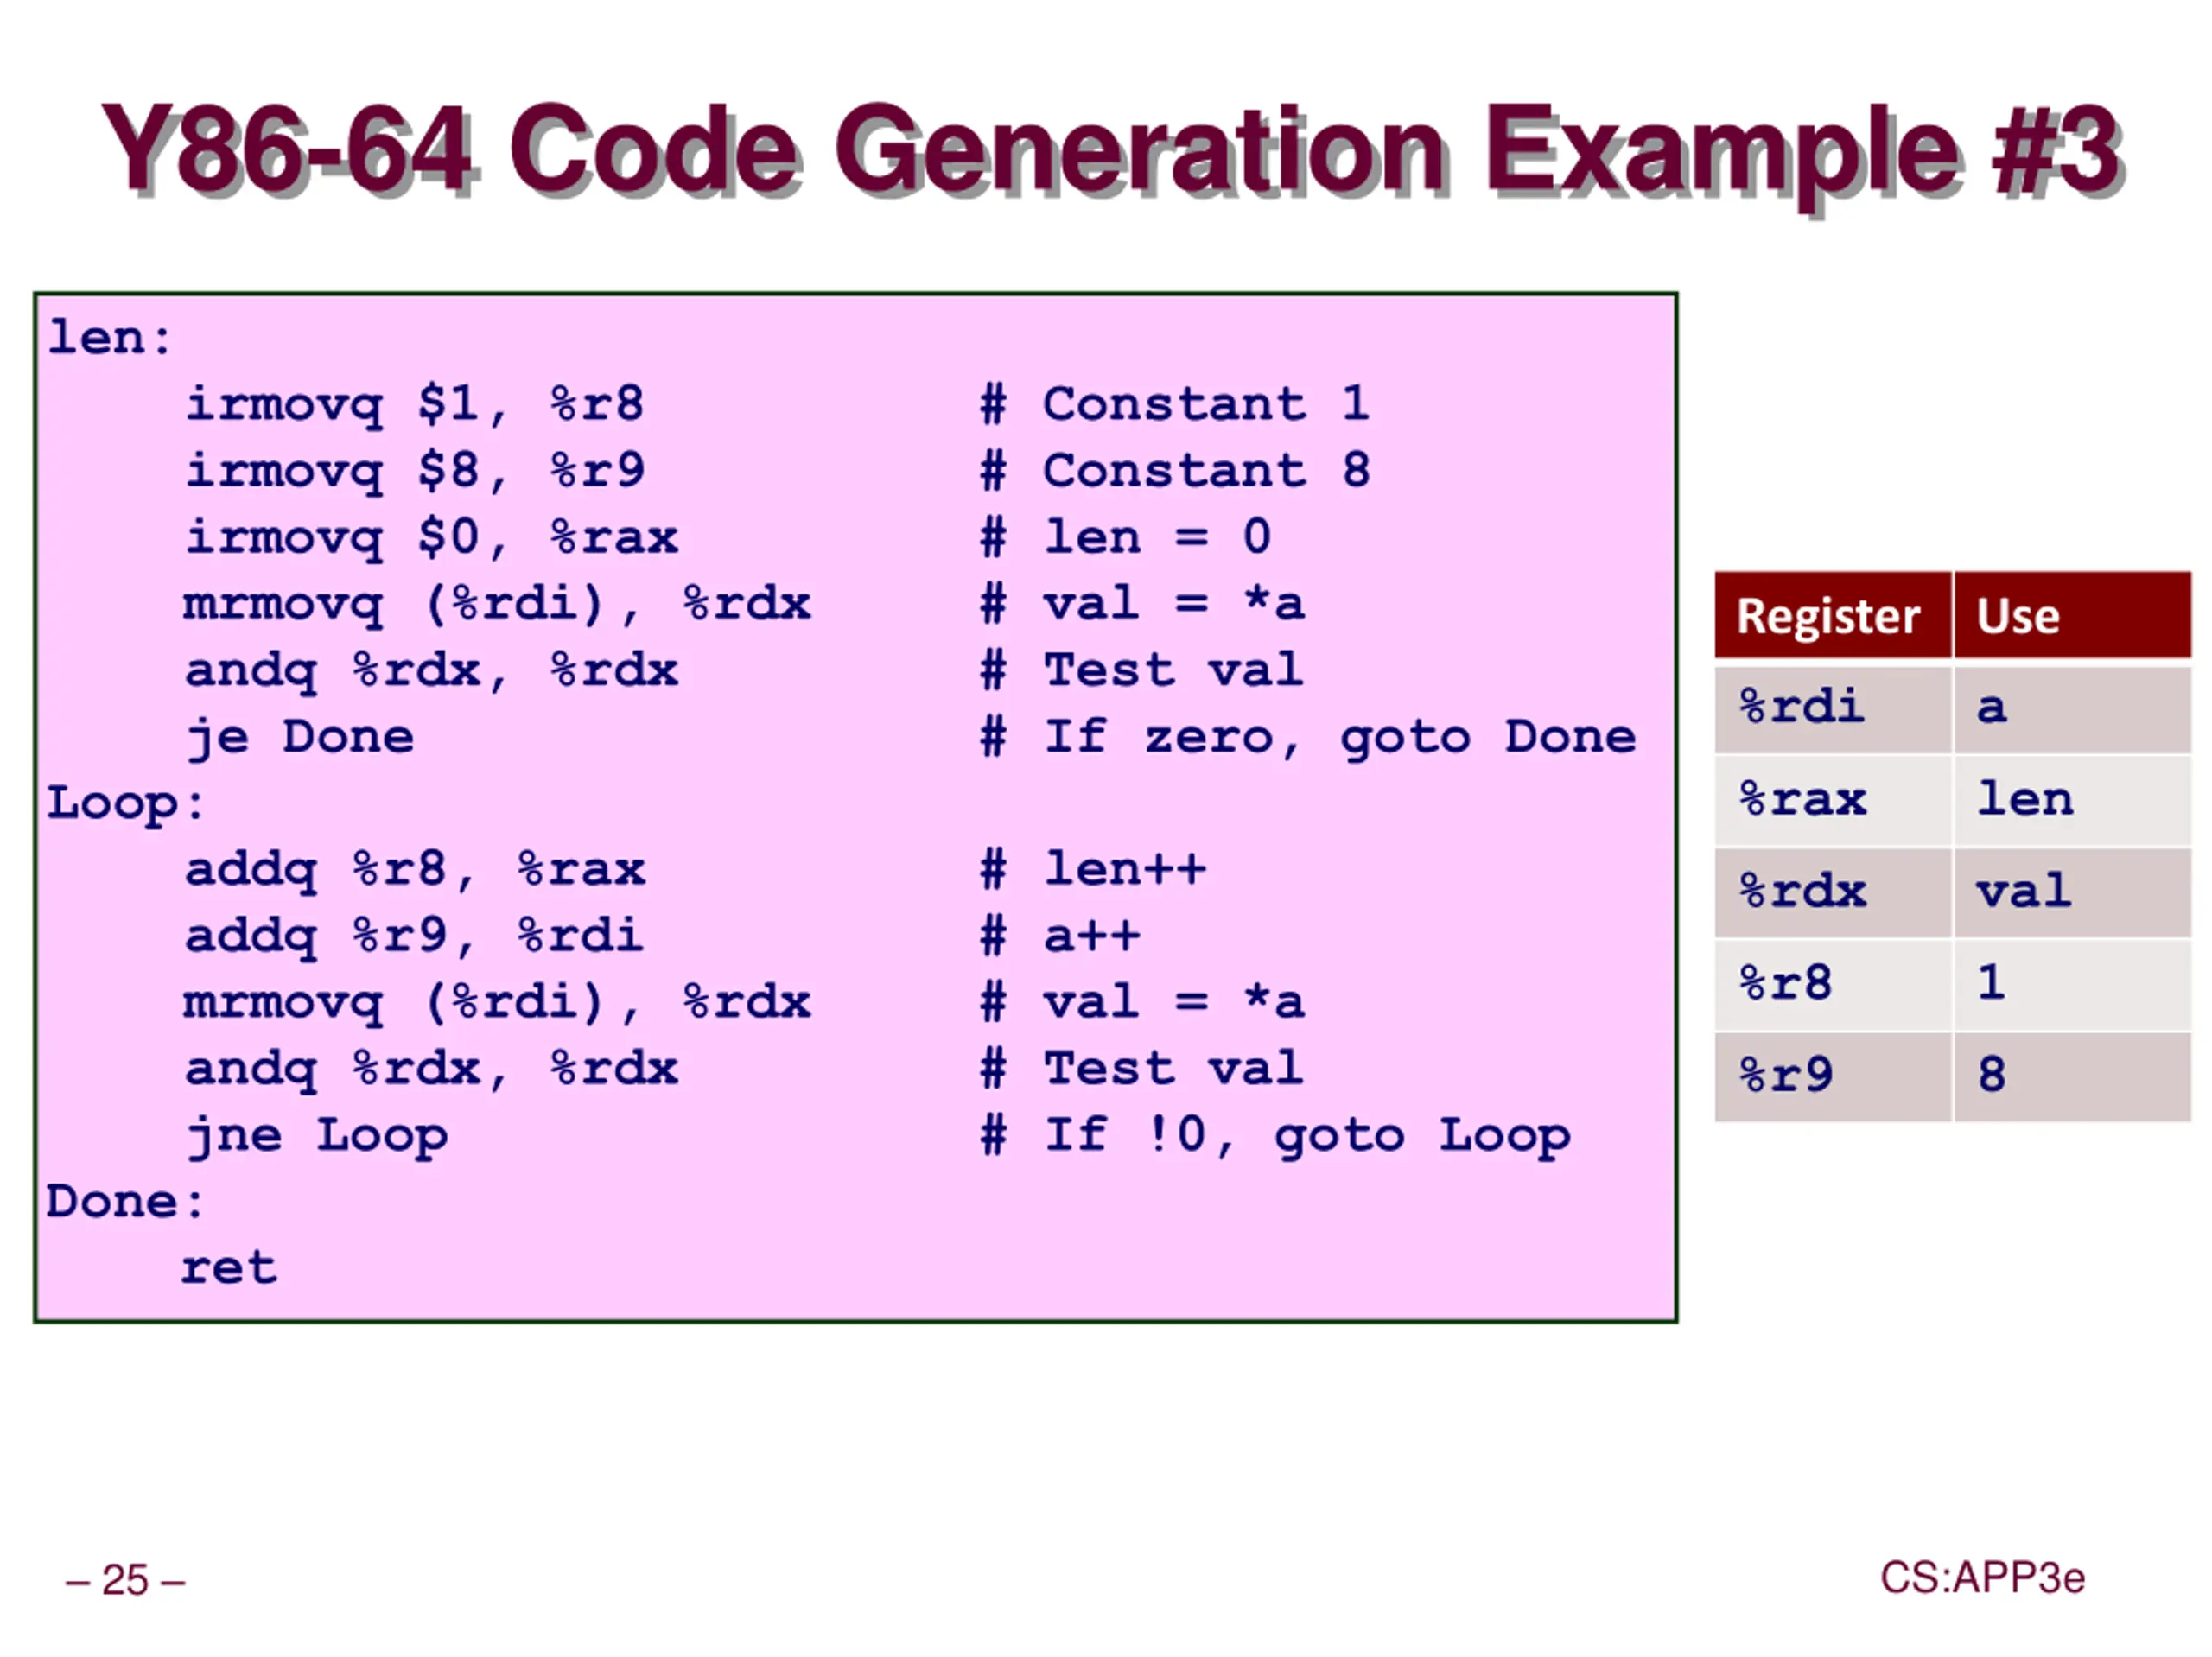Image resolution: width=2212 pixels, height=1657 pixels.
Task: Click the 'len' cell in the Use column
Action: [2072, 800]
